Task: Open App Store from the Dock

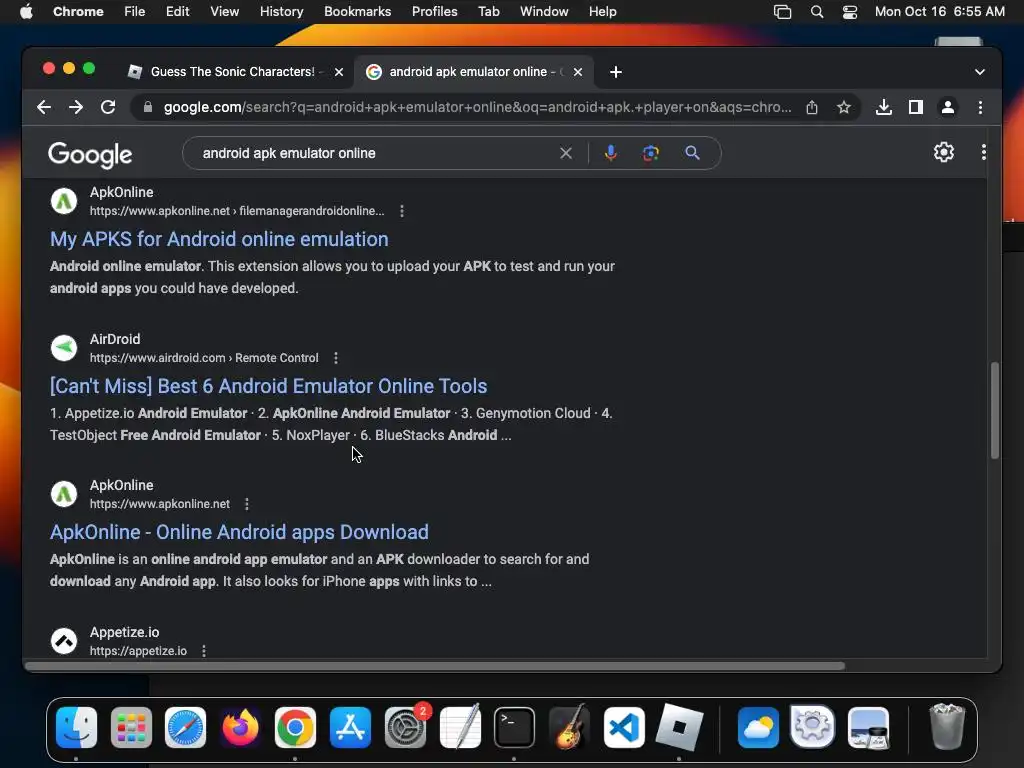Action: (350, 727)
